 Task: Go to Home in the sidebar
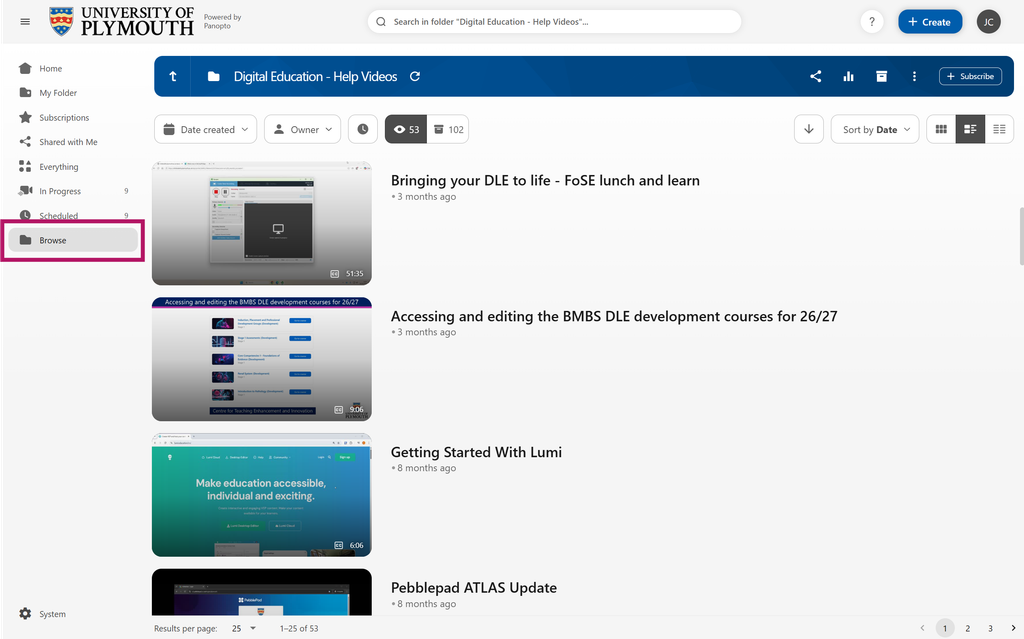50,69
